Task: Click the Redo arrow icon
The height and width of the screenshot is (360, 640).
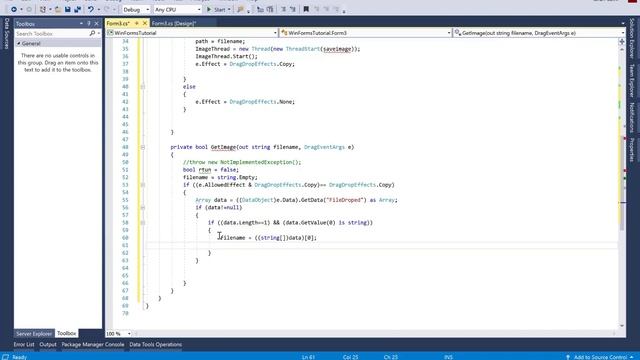Action: [107, 9]
